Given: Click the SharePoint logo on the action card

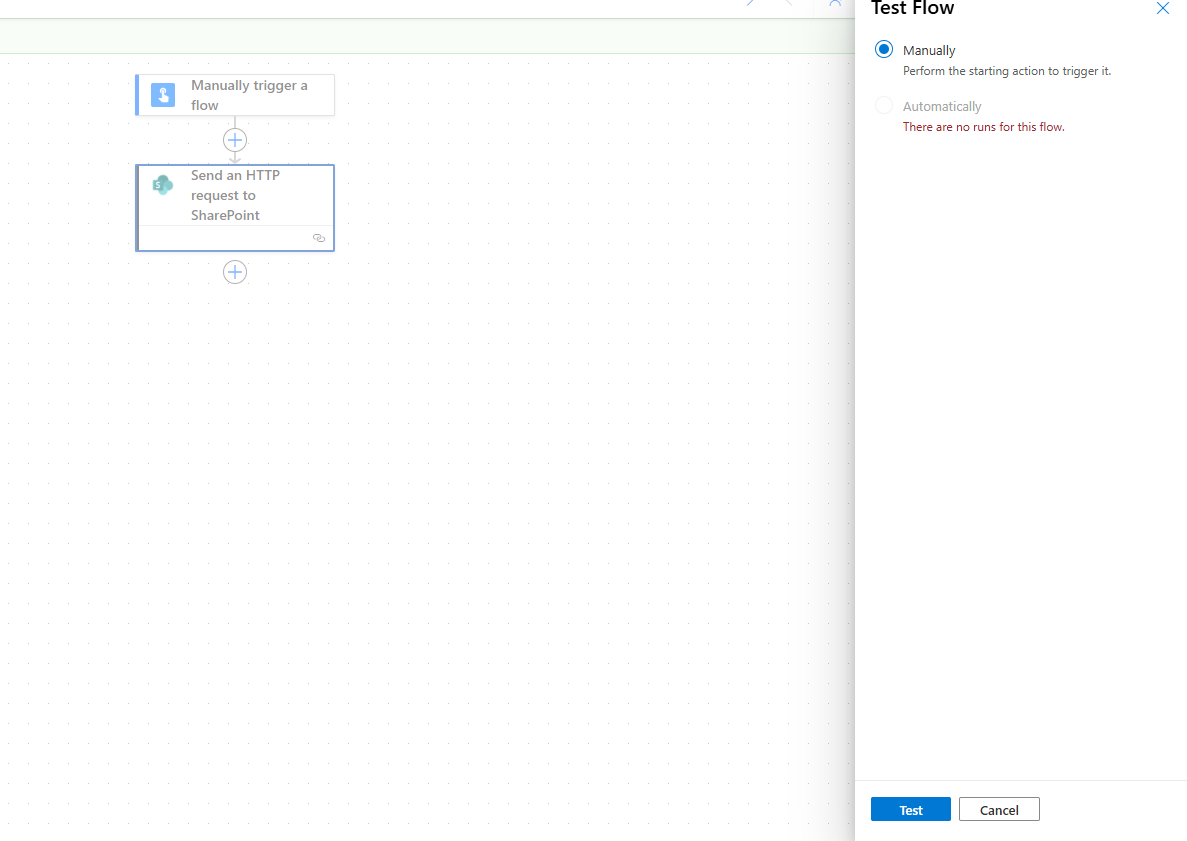Looking at the screenshot, I should point(162,184).
